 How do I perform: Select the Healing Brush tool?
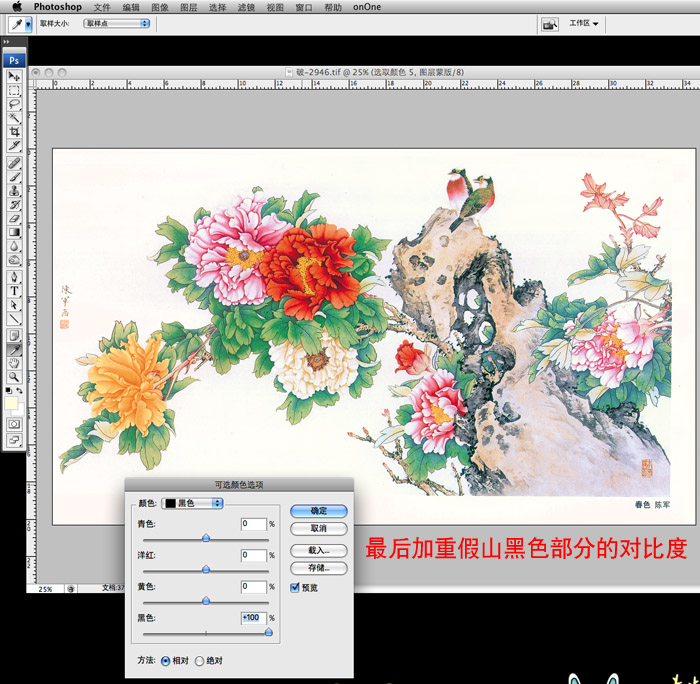click(x=14, y=163)
